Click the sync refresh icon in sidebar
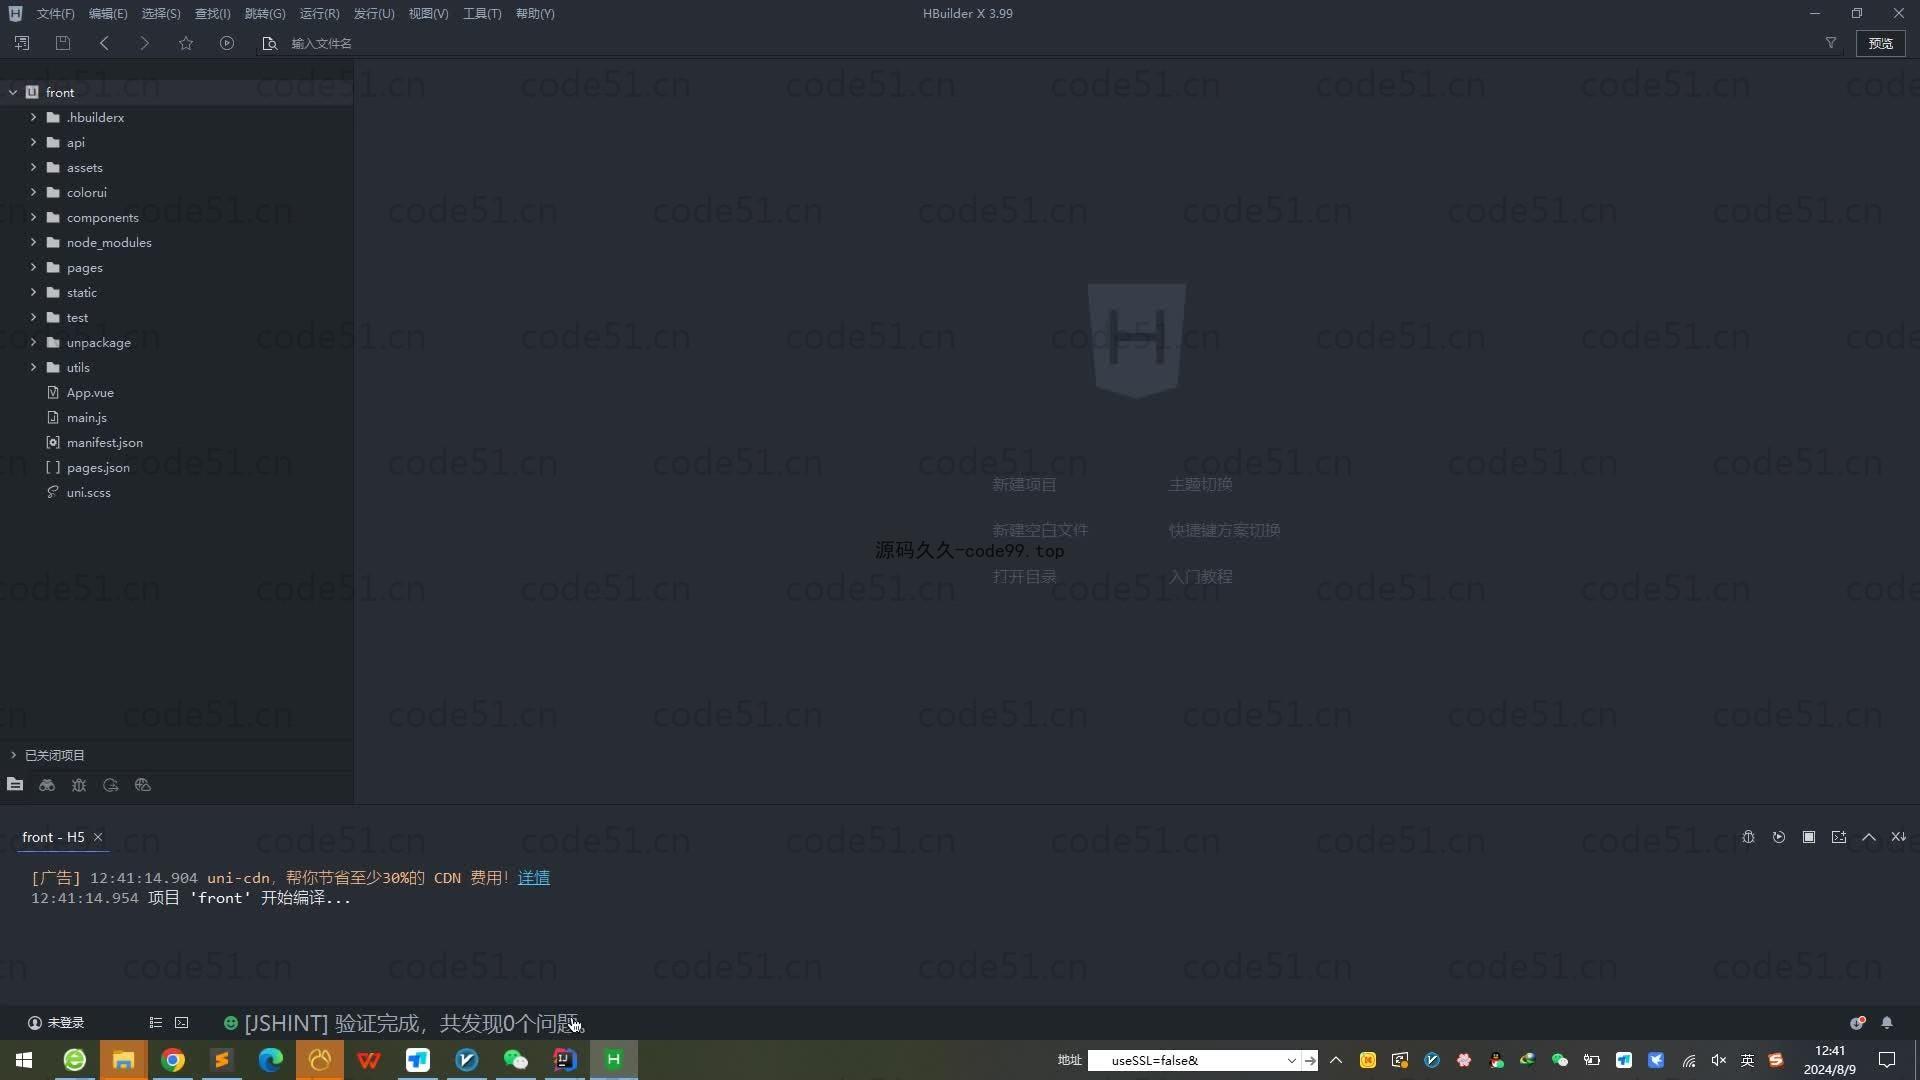This screenshot has width=1920, height=1080. (111, 785)
